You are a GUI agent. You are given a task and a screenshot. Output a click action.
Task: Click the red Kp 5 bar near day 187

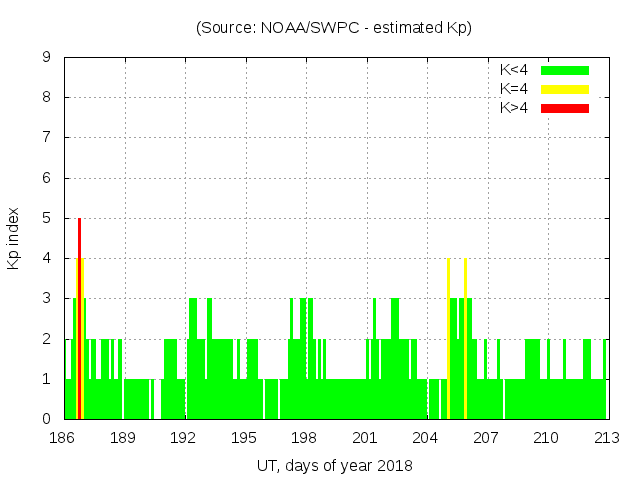point(79,318)
